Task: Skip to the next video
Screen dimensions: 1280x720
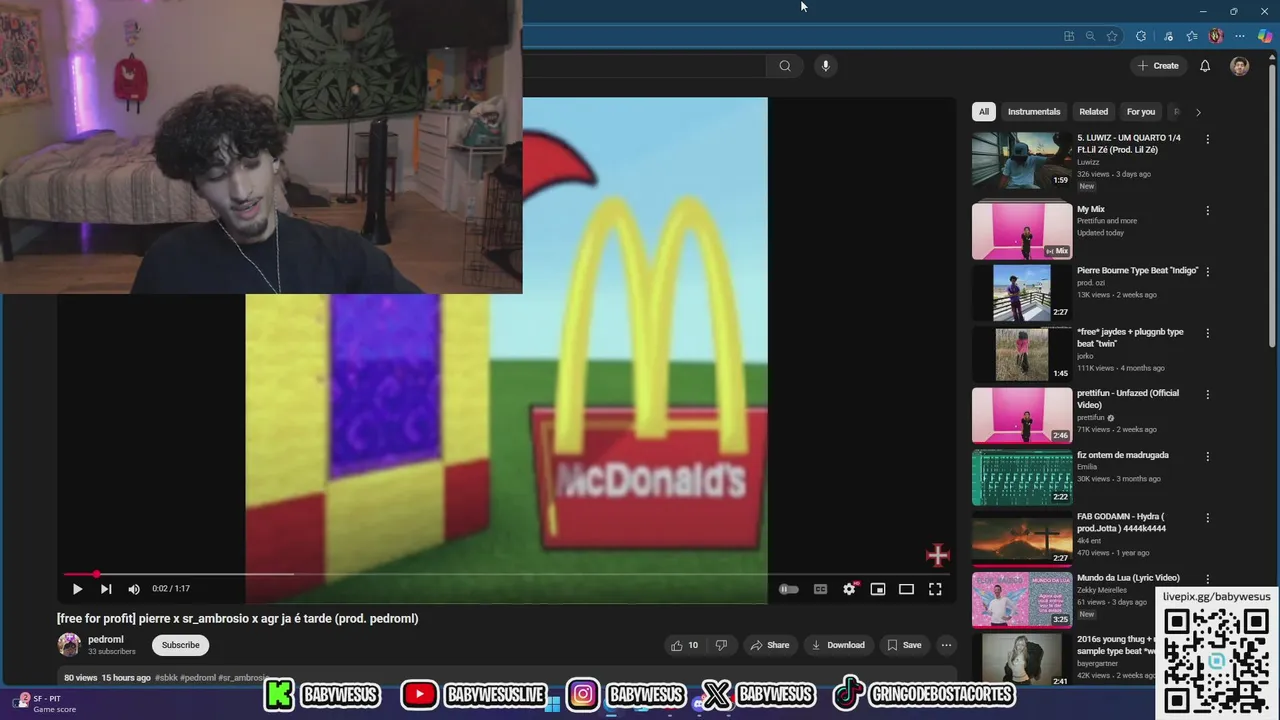Action: [x=105, y=589]
